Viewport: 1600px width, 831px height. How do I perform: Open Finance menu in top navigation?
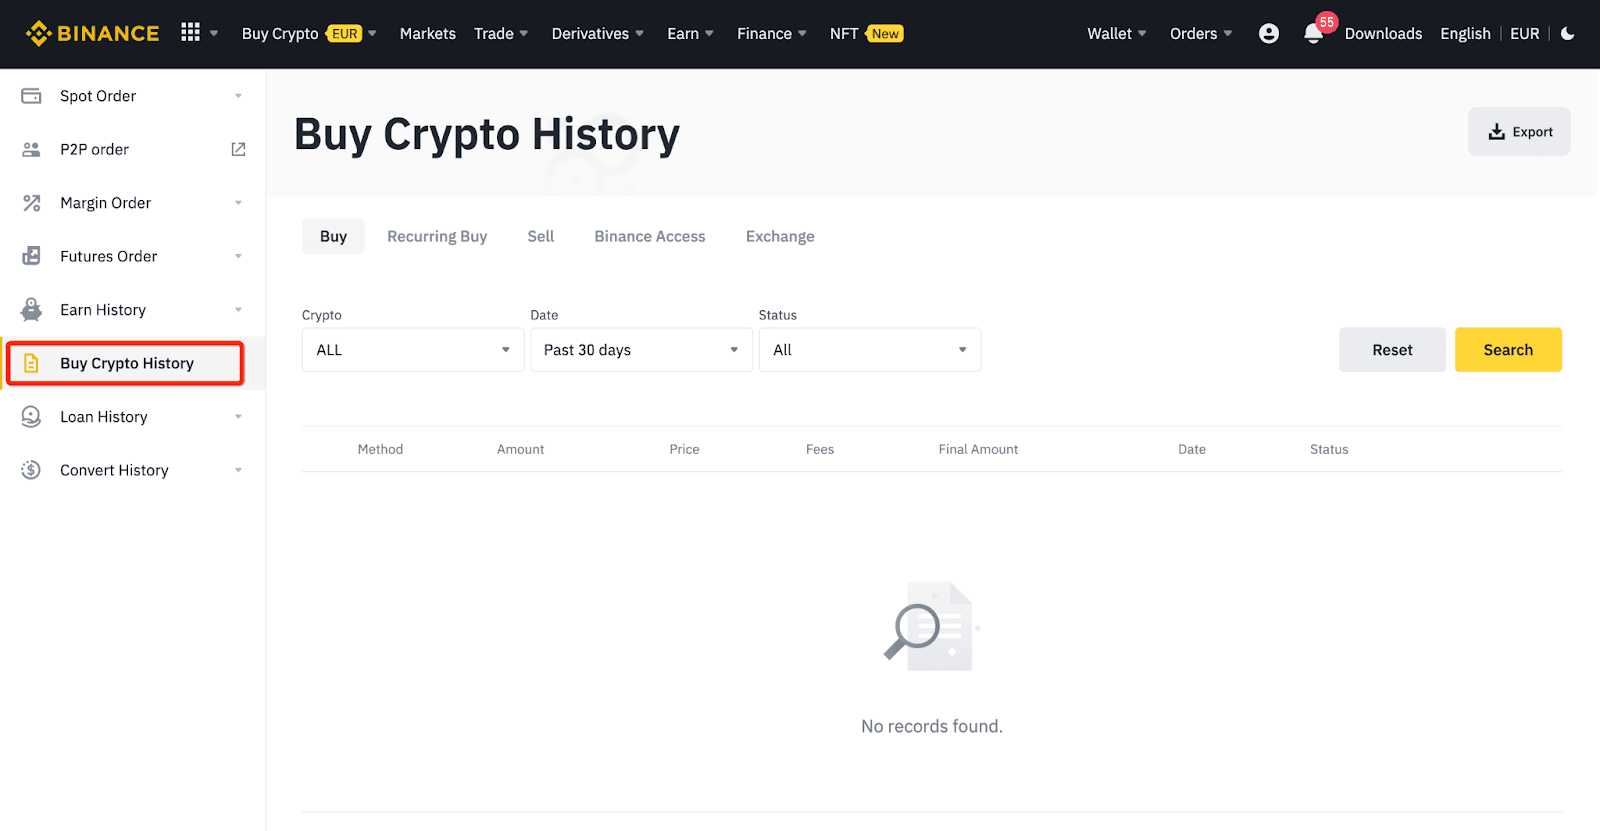click(x=772, y=33)
